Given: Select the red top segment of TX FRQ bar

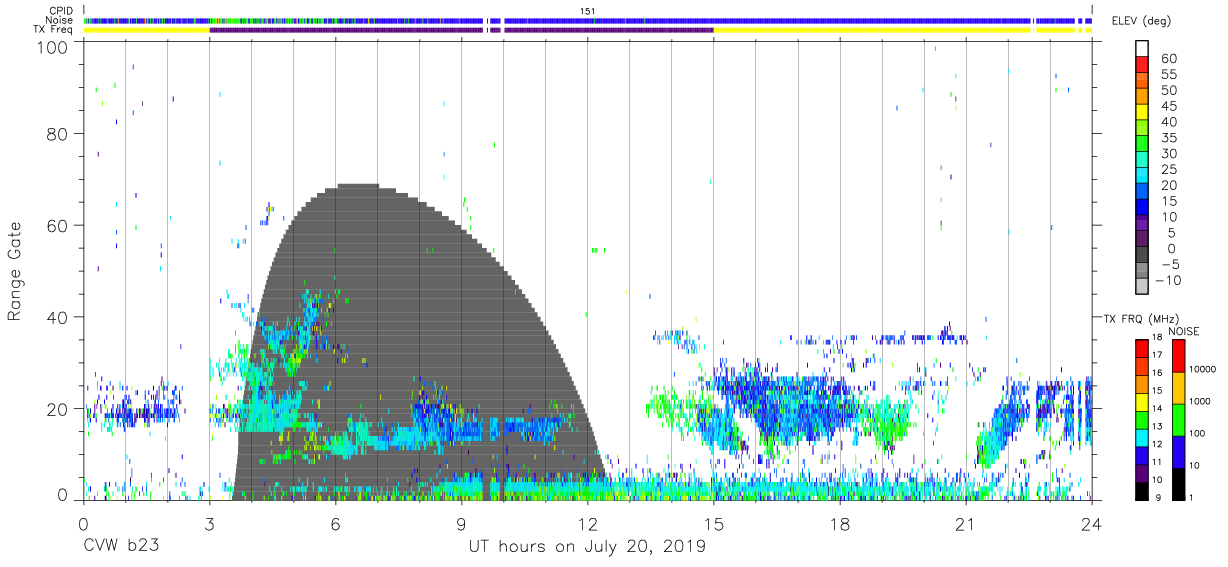Looking at the screenshot, I should (1142, 348).
